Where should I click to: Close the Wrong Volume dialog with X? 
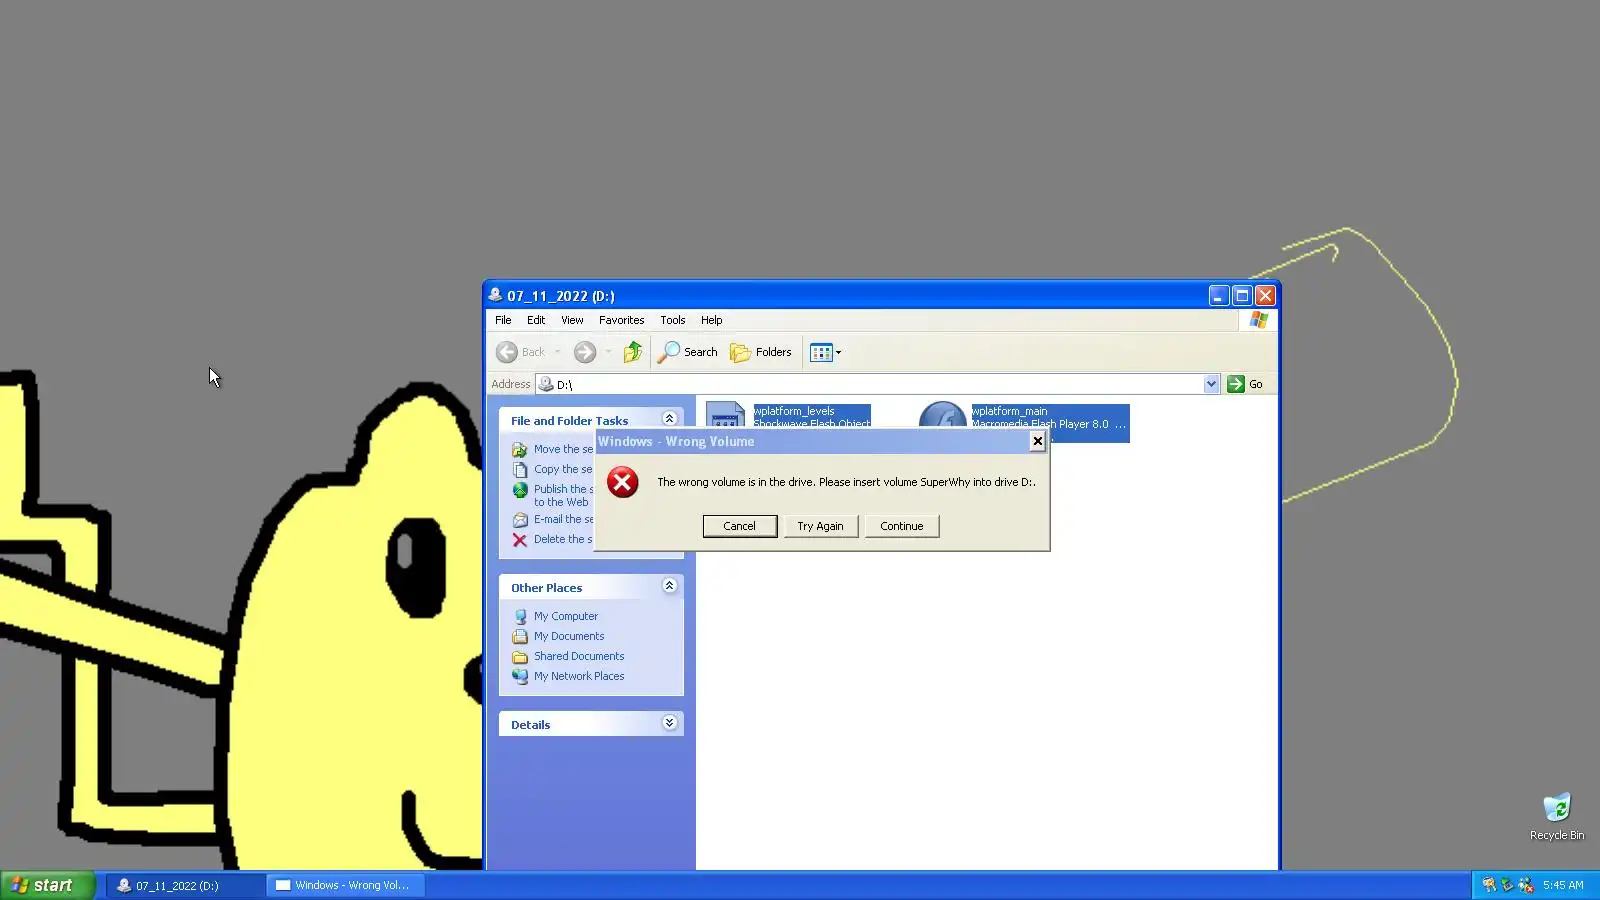[1037, 441]
